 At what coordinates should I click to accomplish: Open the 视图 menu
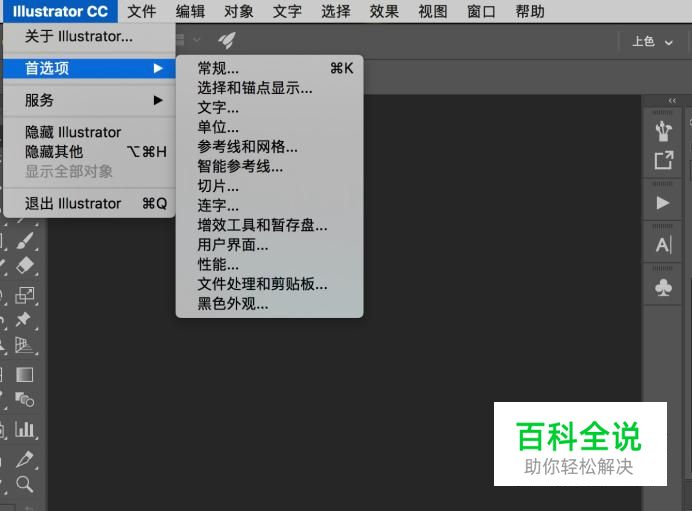[433, 11]
